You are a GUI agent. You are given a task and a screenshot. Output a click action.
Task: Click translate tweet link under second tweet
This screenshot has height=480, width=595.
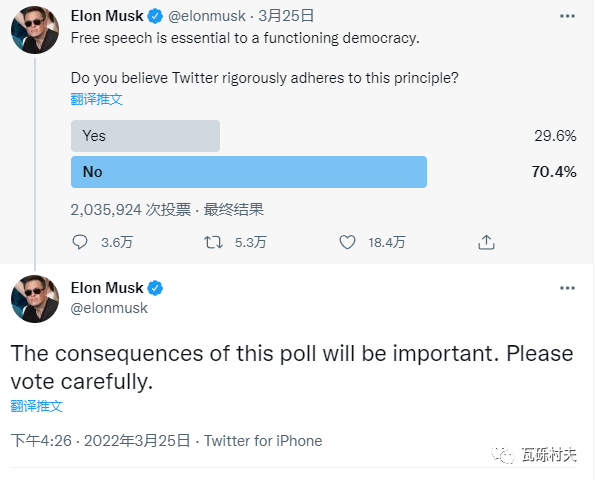click(x=36, y=406)
